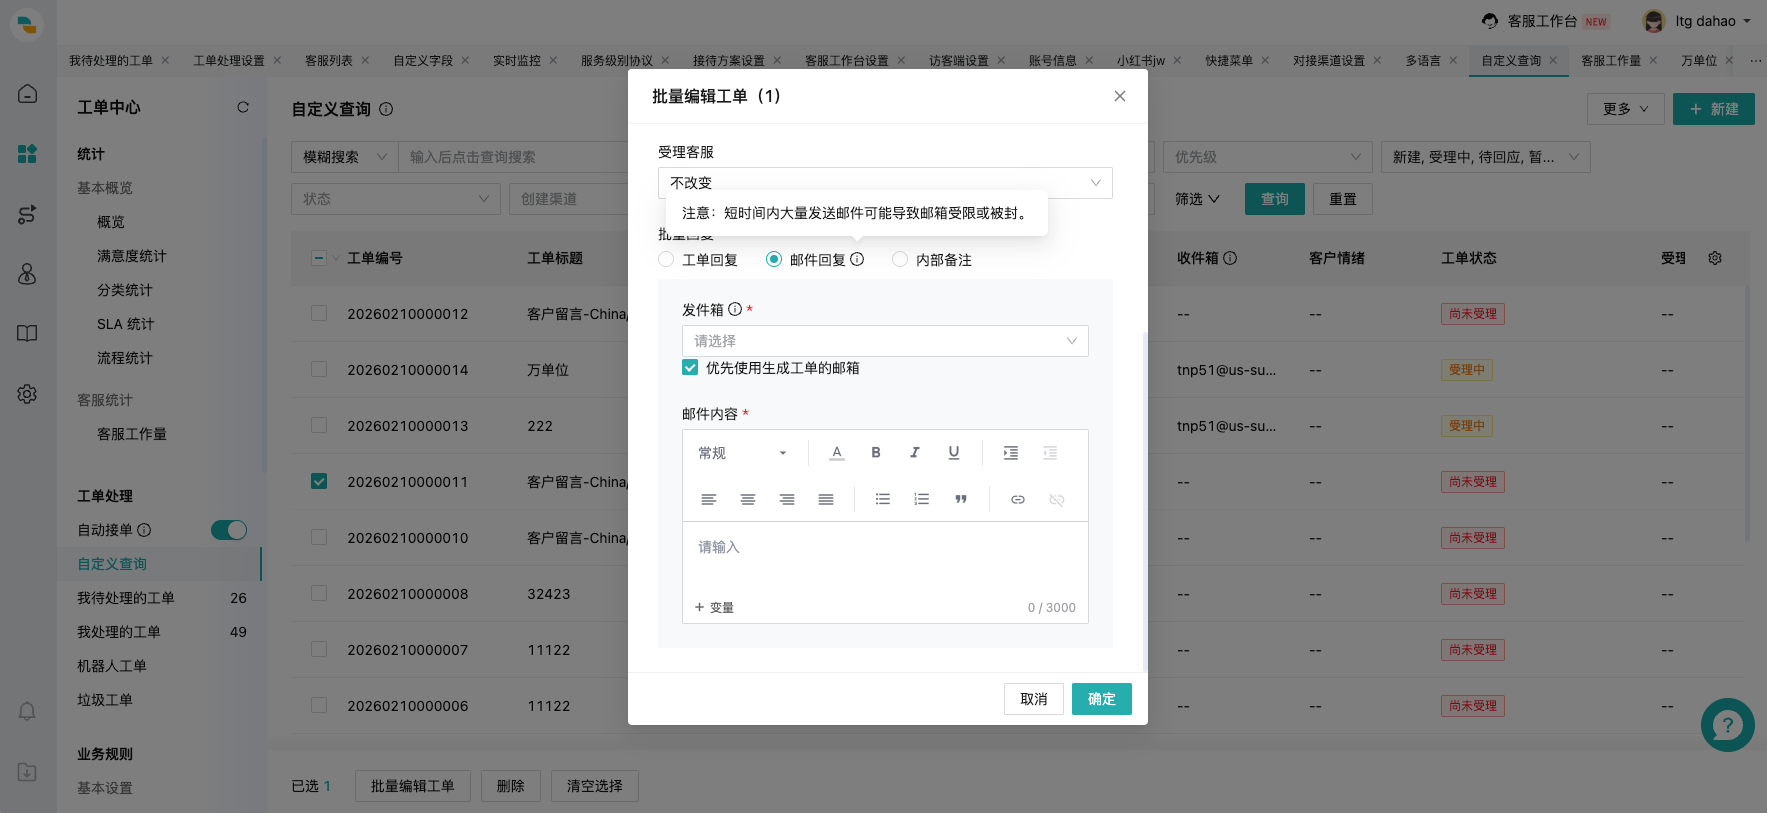Open the home icon in left sidebar

tap(28, 94)
